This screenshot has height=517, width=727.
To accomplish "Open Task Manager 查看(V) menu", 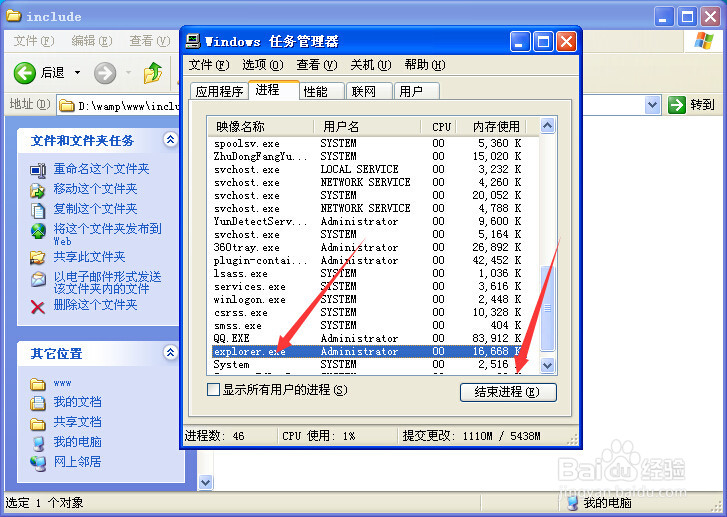I will click(x=317, y=65).
